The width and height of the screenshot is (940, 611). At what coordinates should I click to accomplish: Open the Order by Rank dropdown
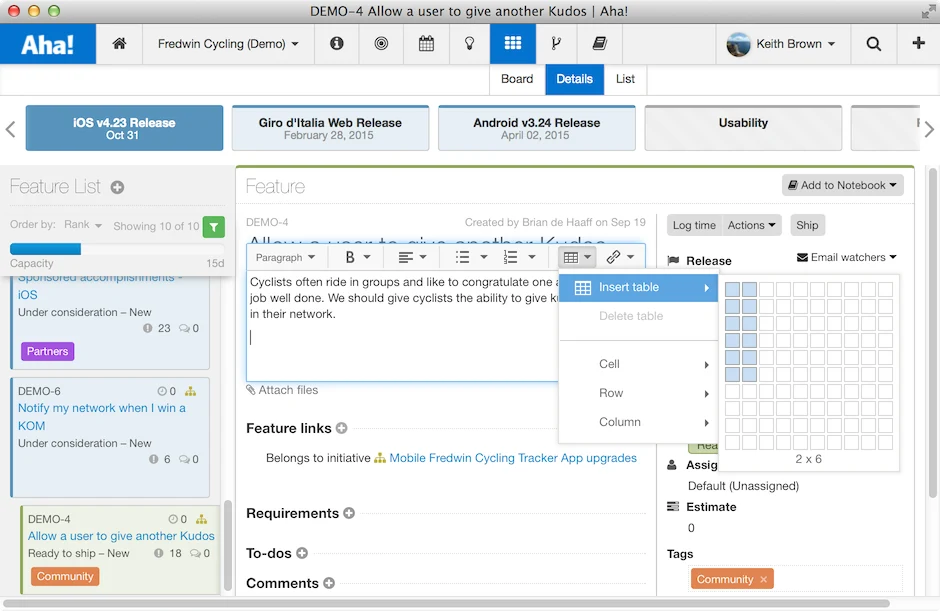click(83, 224)
